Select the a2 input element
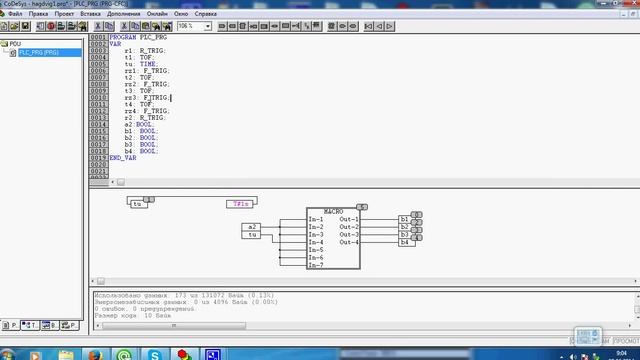The height and width of the screenshot is (360, 640). (x=251, y=227)
